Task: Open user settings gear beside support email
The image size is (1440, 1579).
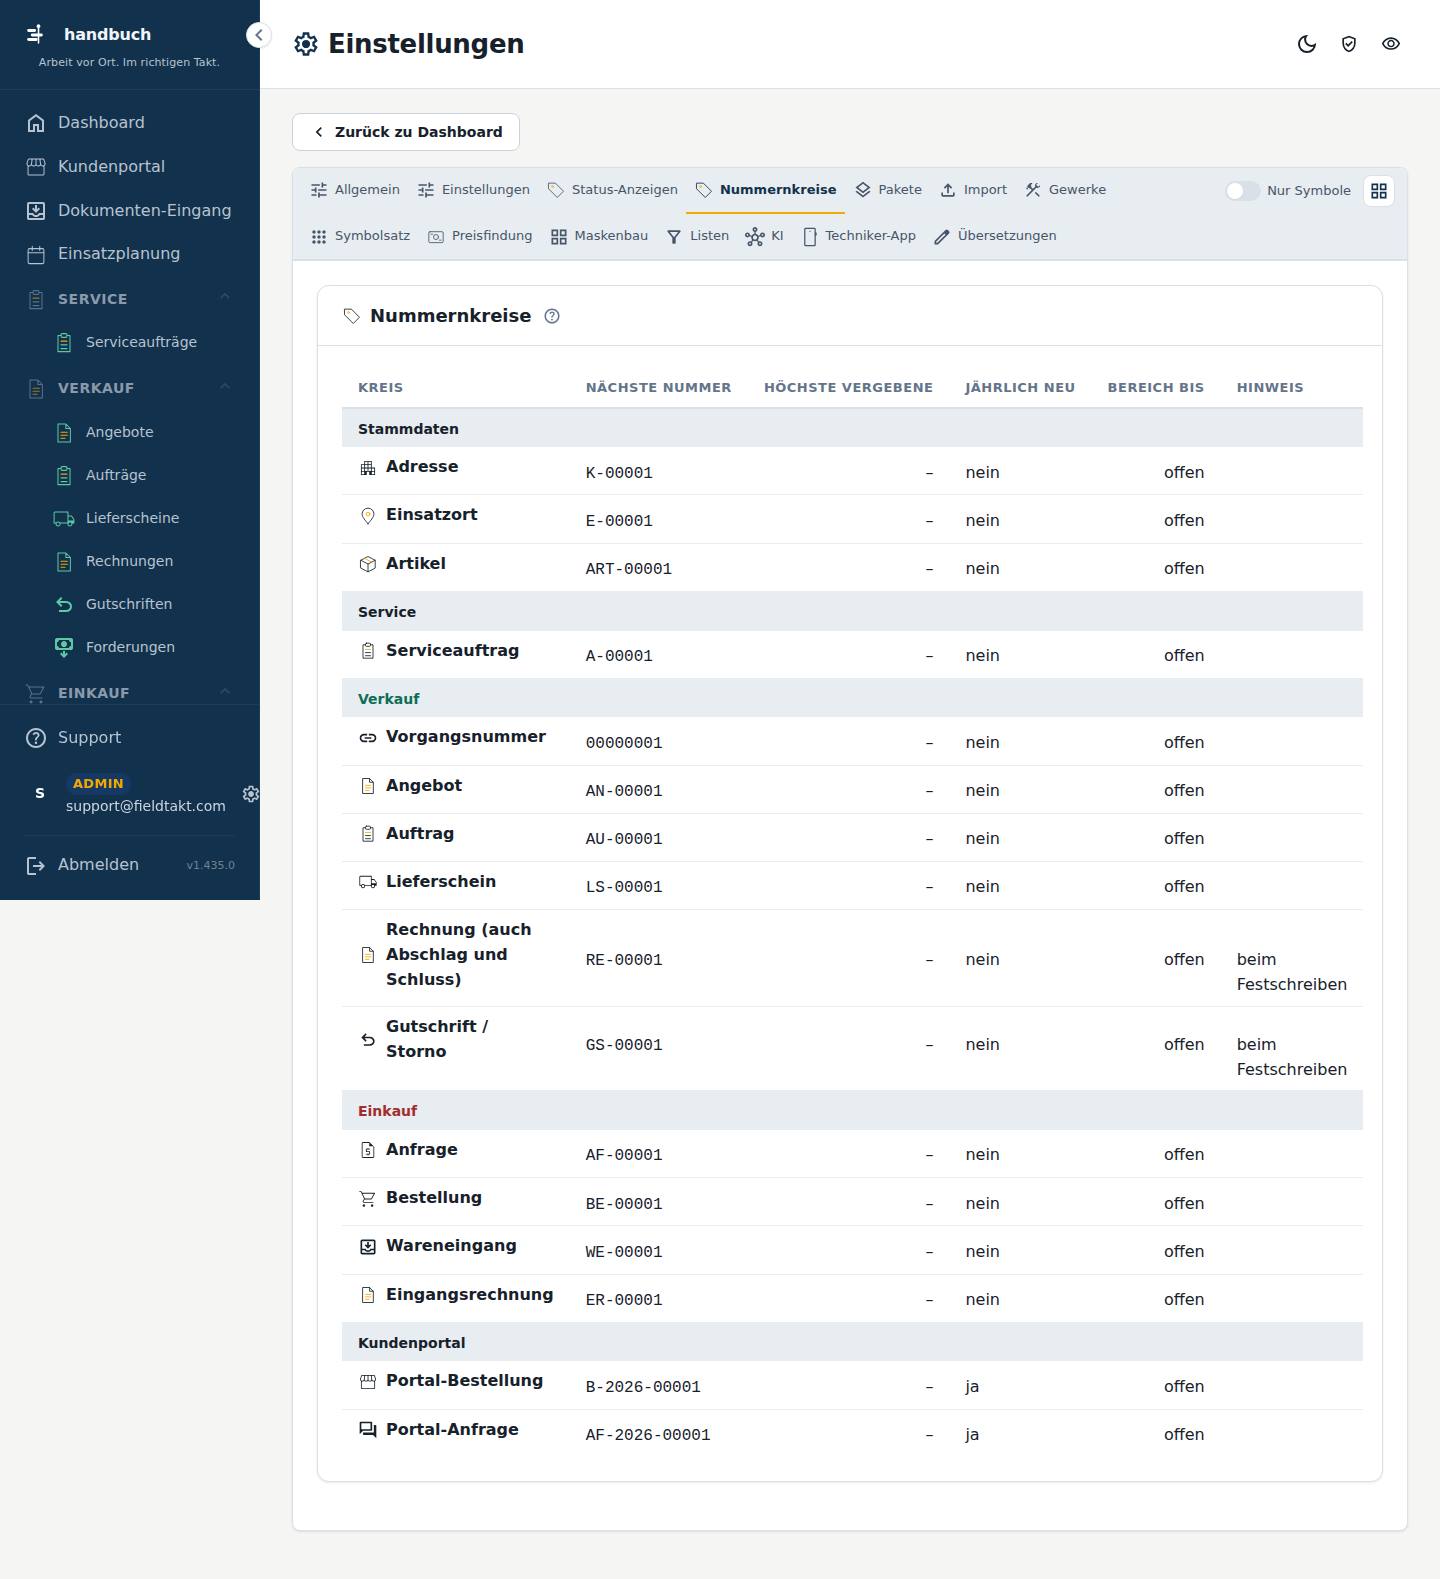Action: tap(251, 794)
